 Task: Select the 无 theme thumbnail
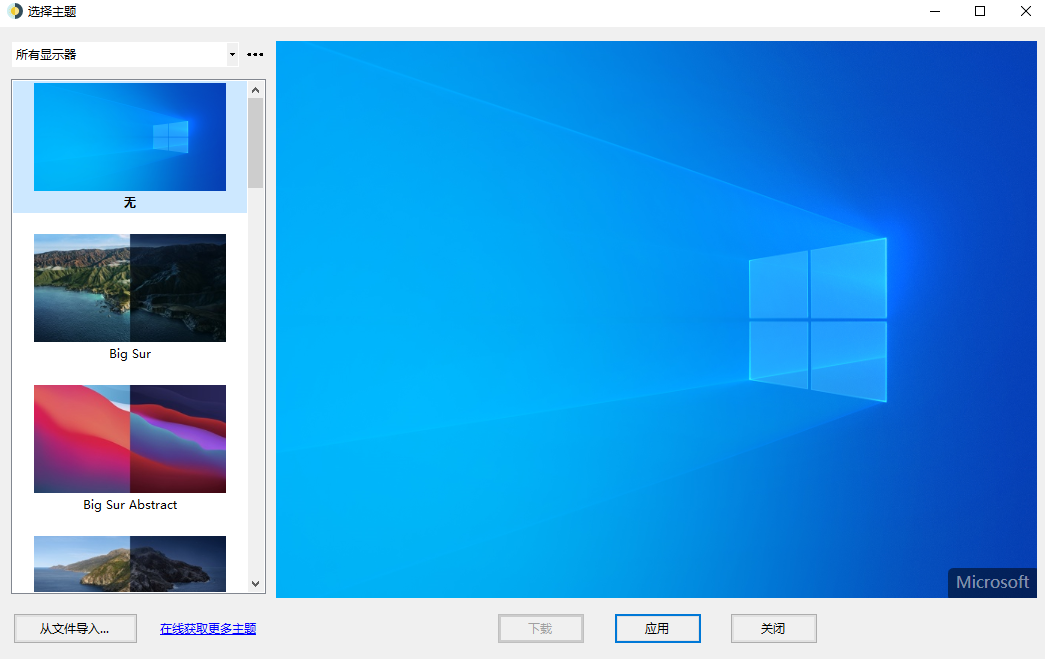tap(130, 137)
